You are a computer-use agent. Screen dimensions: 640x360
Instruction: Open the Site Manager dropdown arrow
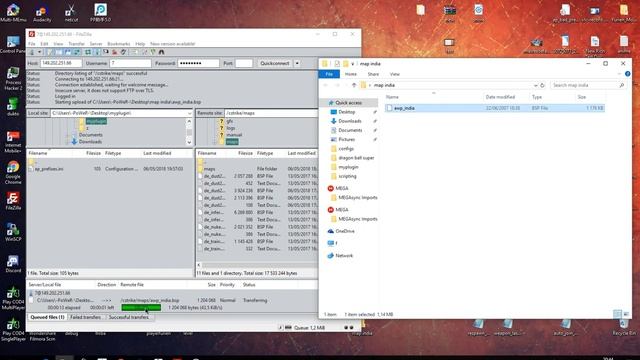[40, 52]
